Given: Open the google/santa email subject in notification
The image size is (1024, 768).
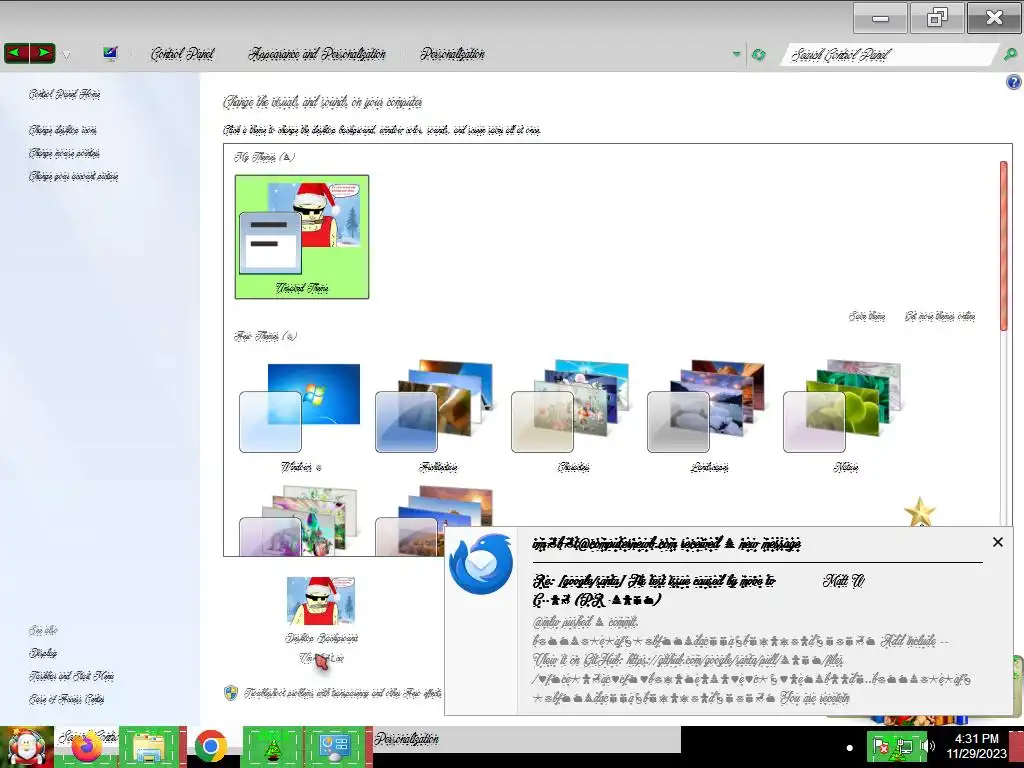Looking at the screenshot, I should (654, 590).
